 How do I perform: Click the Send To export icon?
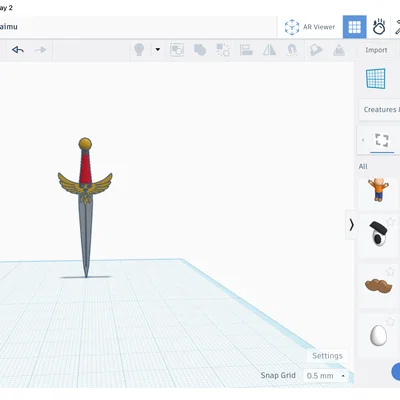(x=339, y=50)
